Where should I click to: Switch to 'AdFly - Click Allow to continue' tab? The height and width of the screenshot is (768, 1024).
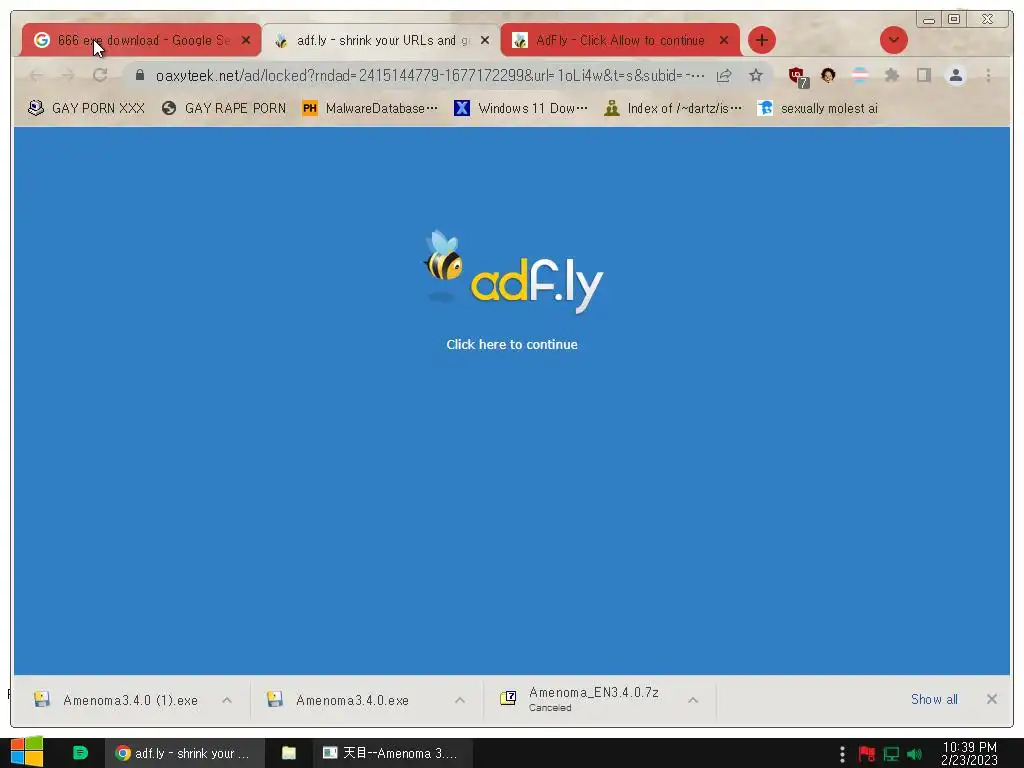[x=620, y=40]
